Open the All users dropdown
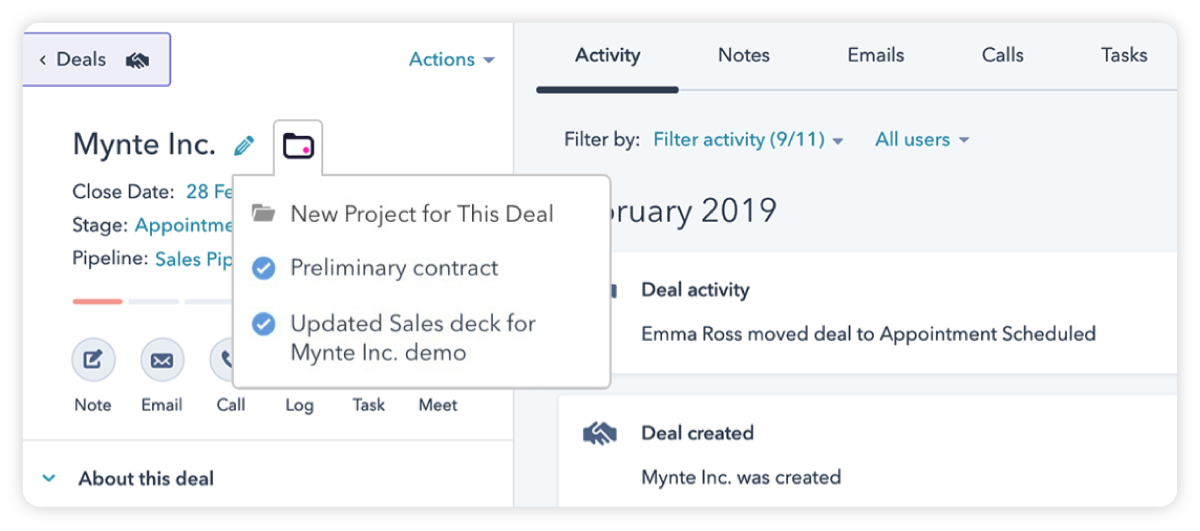The image size is (1200, 531). (x=922, y=140)
